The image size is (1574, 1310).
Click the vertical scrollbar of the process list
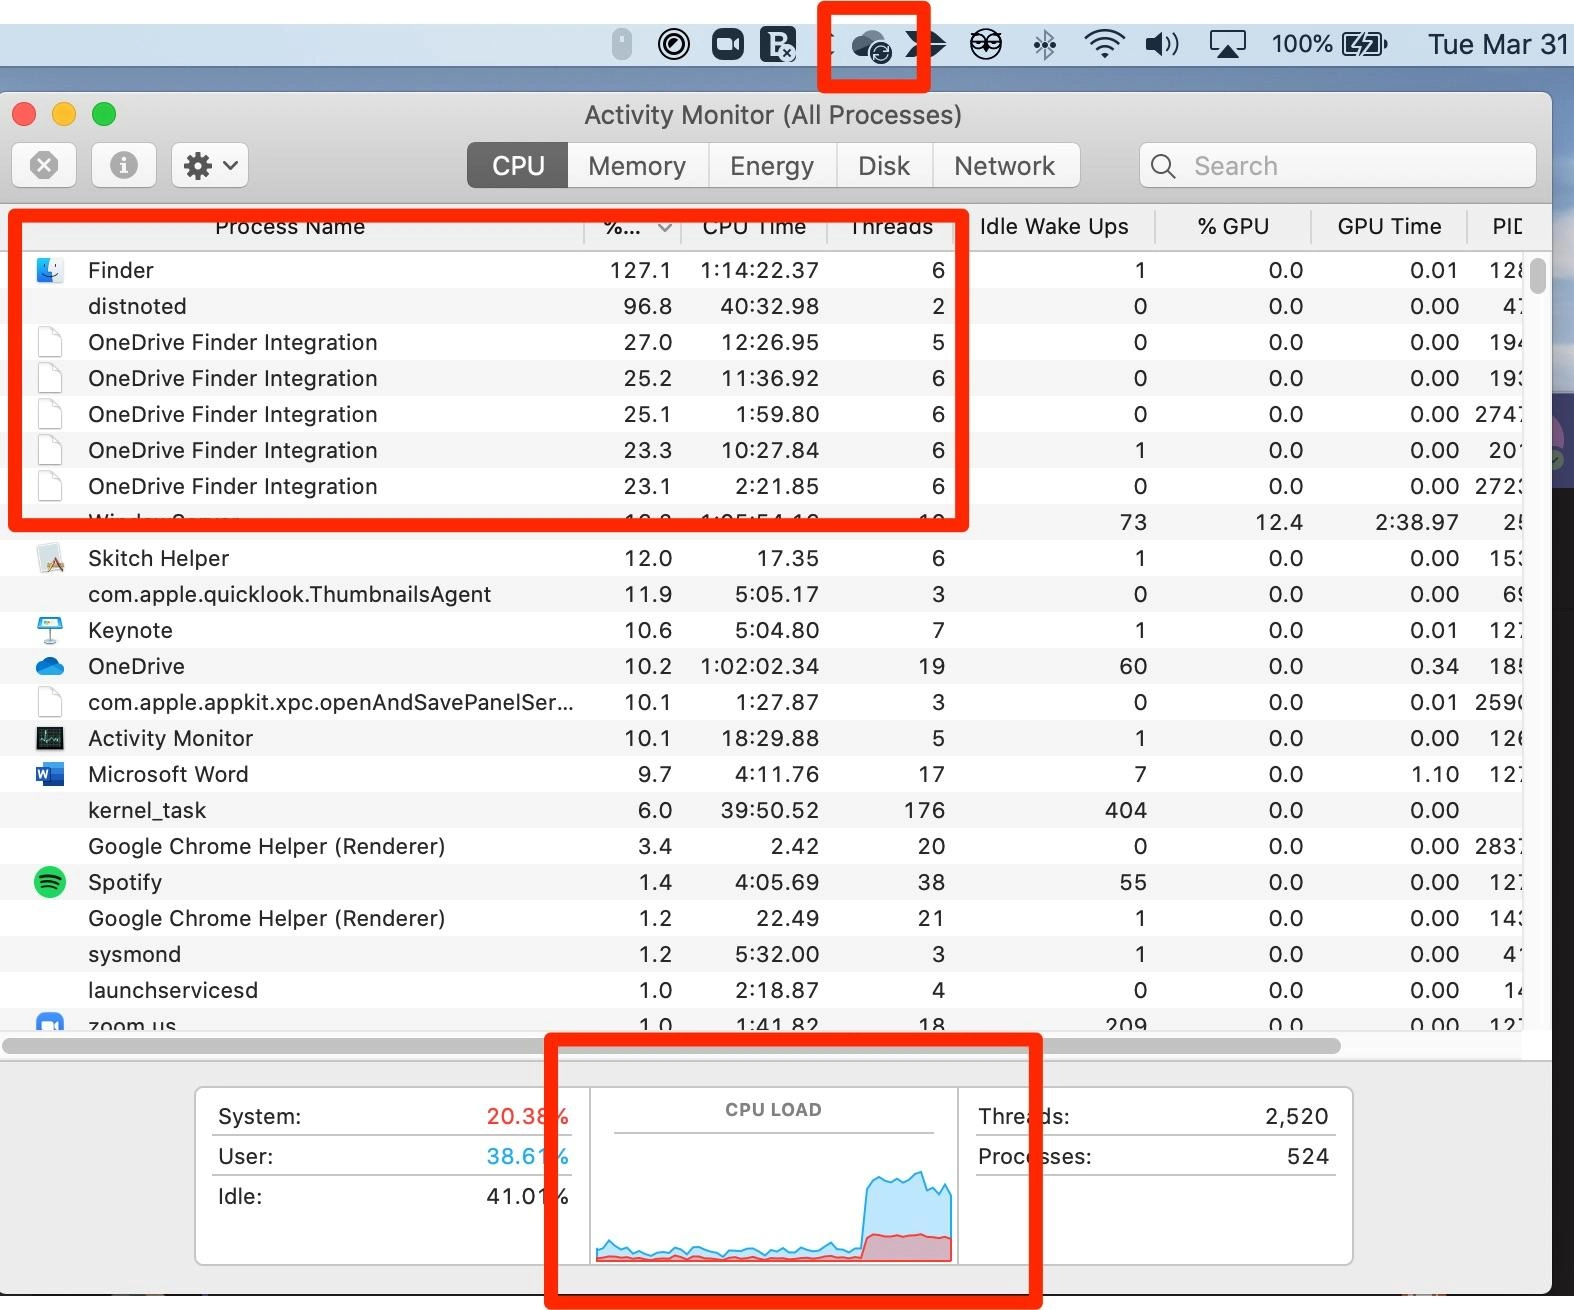(1538, 276)
